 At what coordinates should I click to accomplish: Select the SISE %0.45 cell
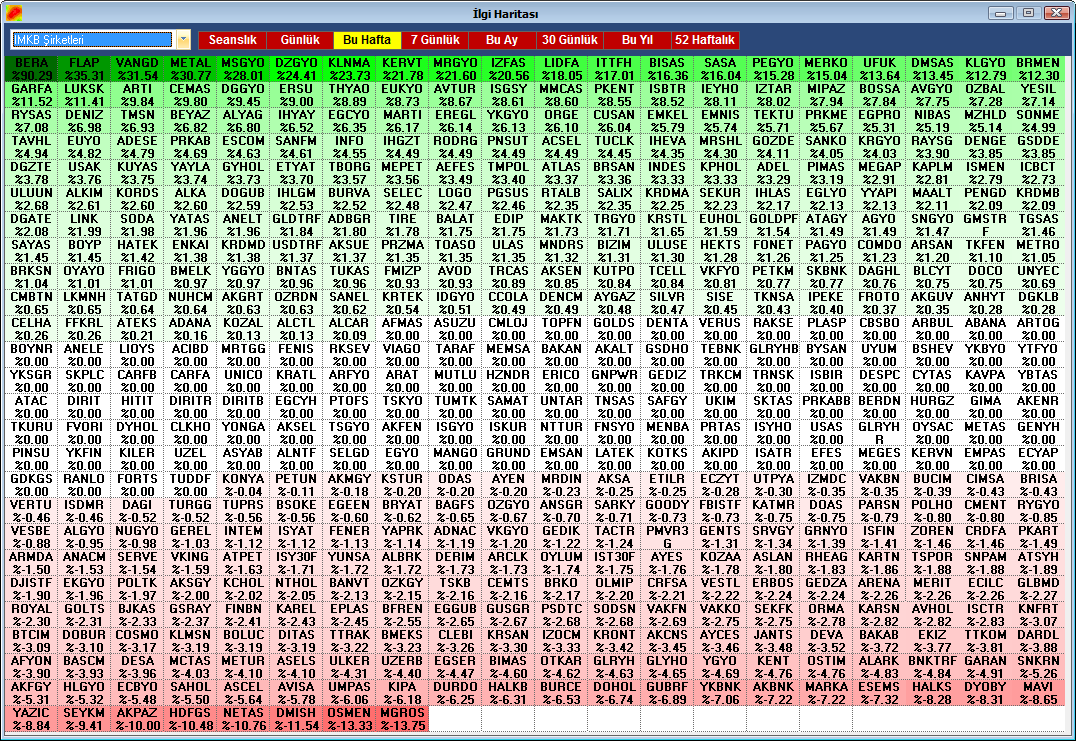point(720,303)
